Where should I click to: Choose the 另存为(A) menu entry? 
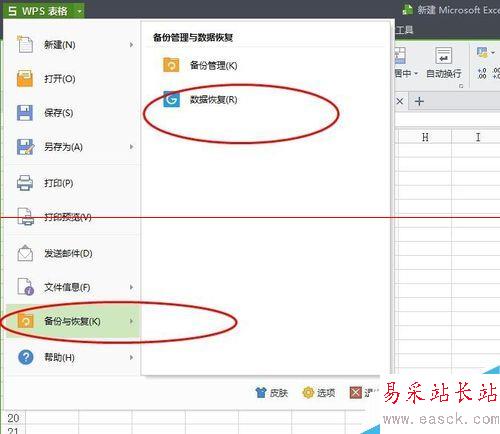point(72,147)
